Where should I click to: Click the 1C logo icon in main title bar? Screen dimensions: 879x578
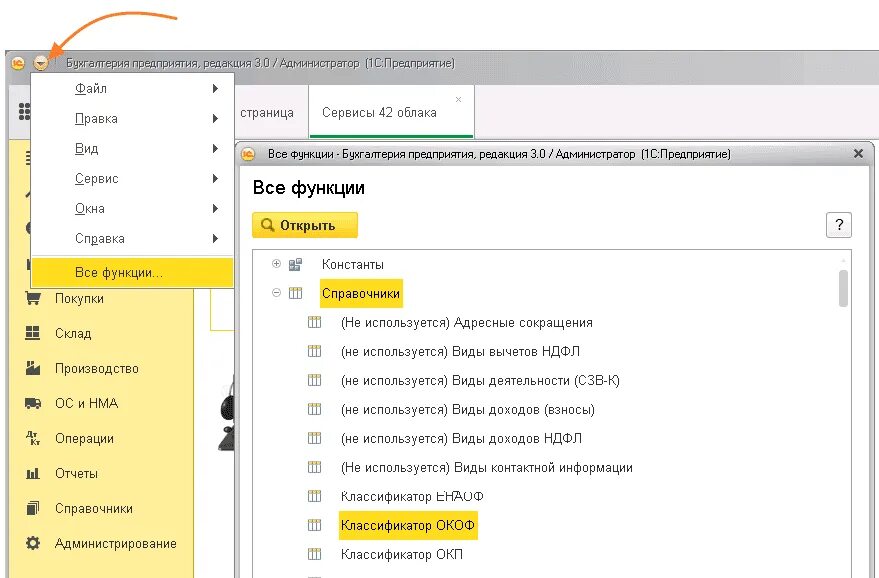tap(18, 63)
